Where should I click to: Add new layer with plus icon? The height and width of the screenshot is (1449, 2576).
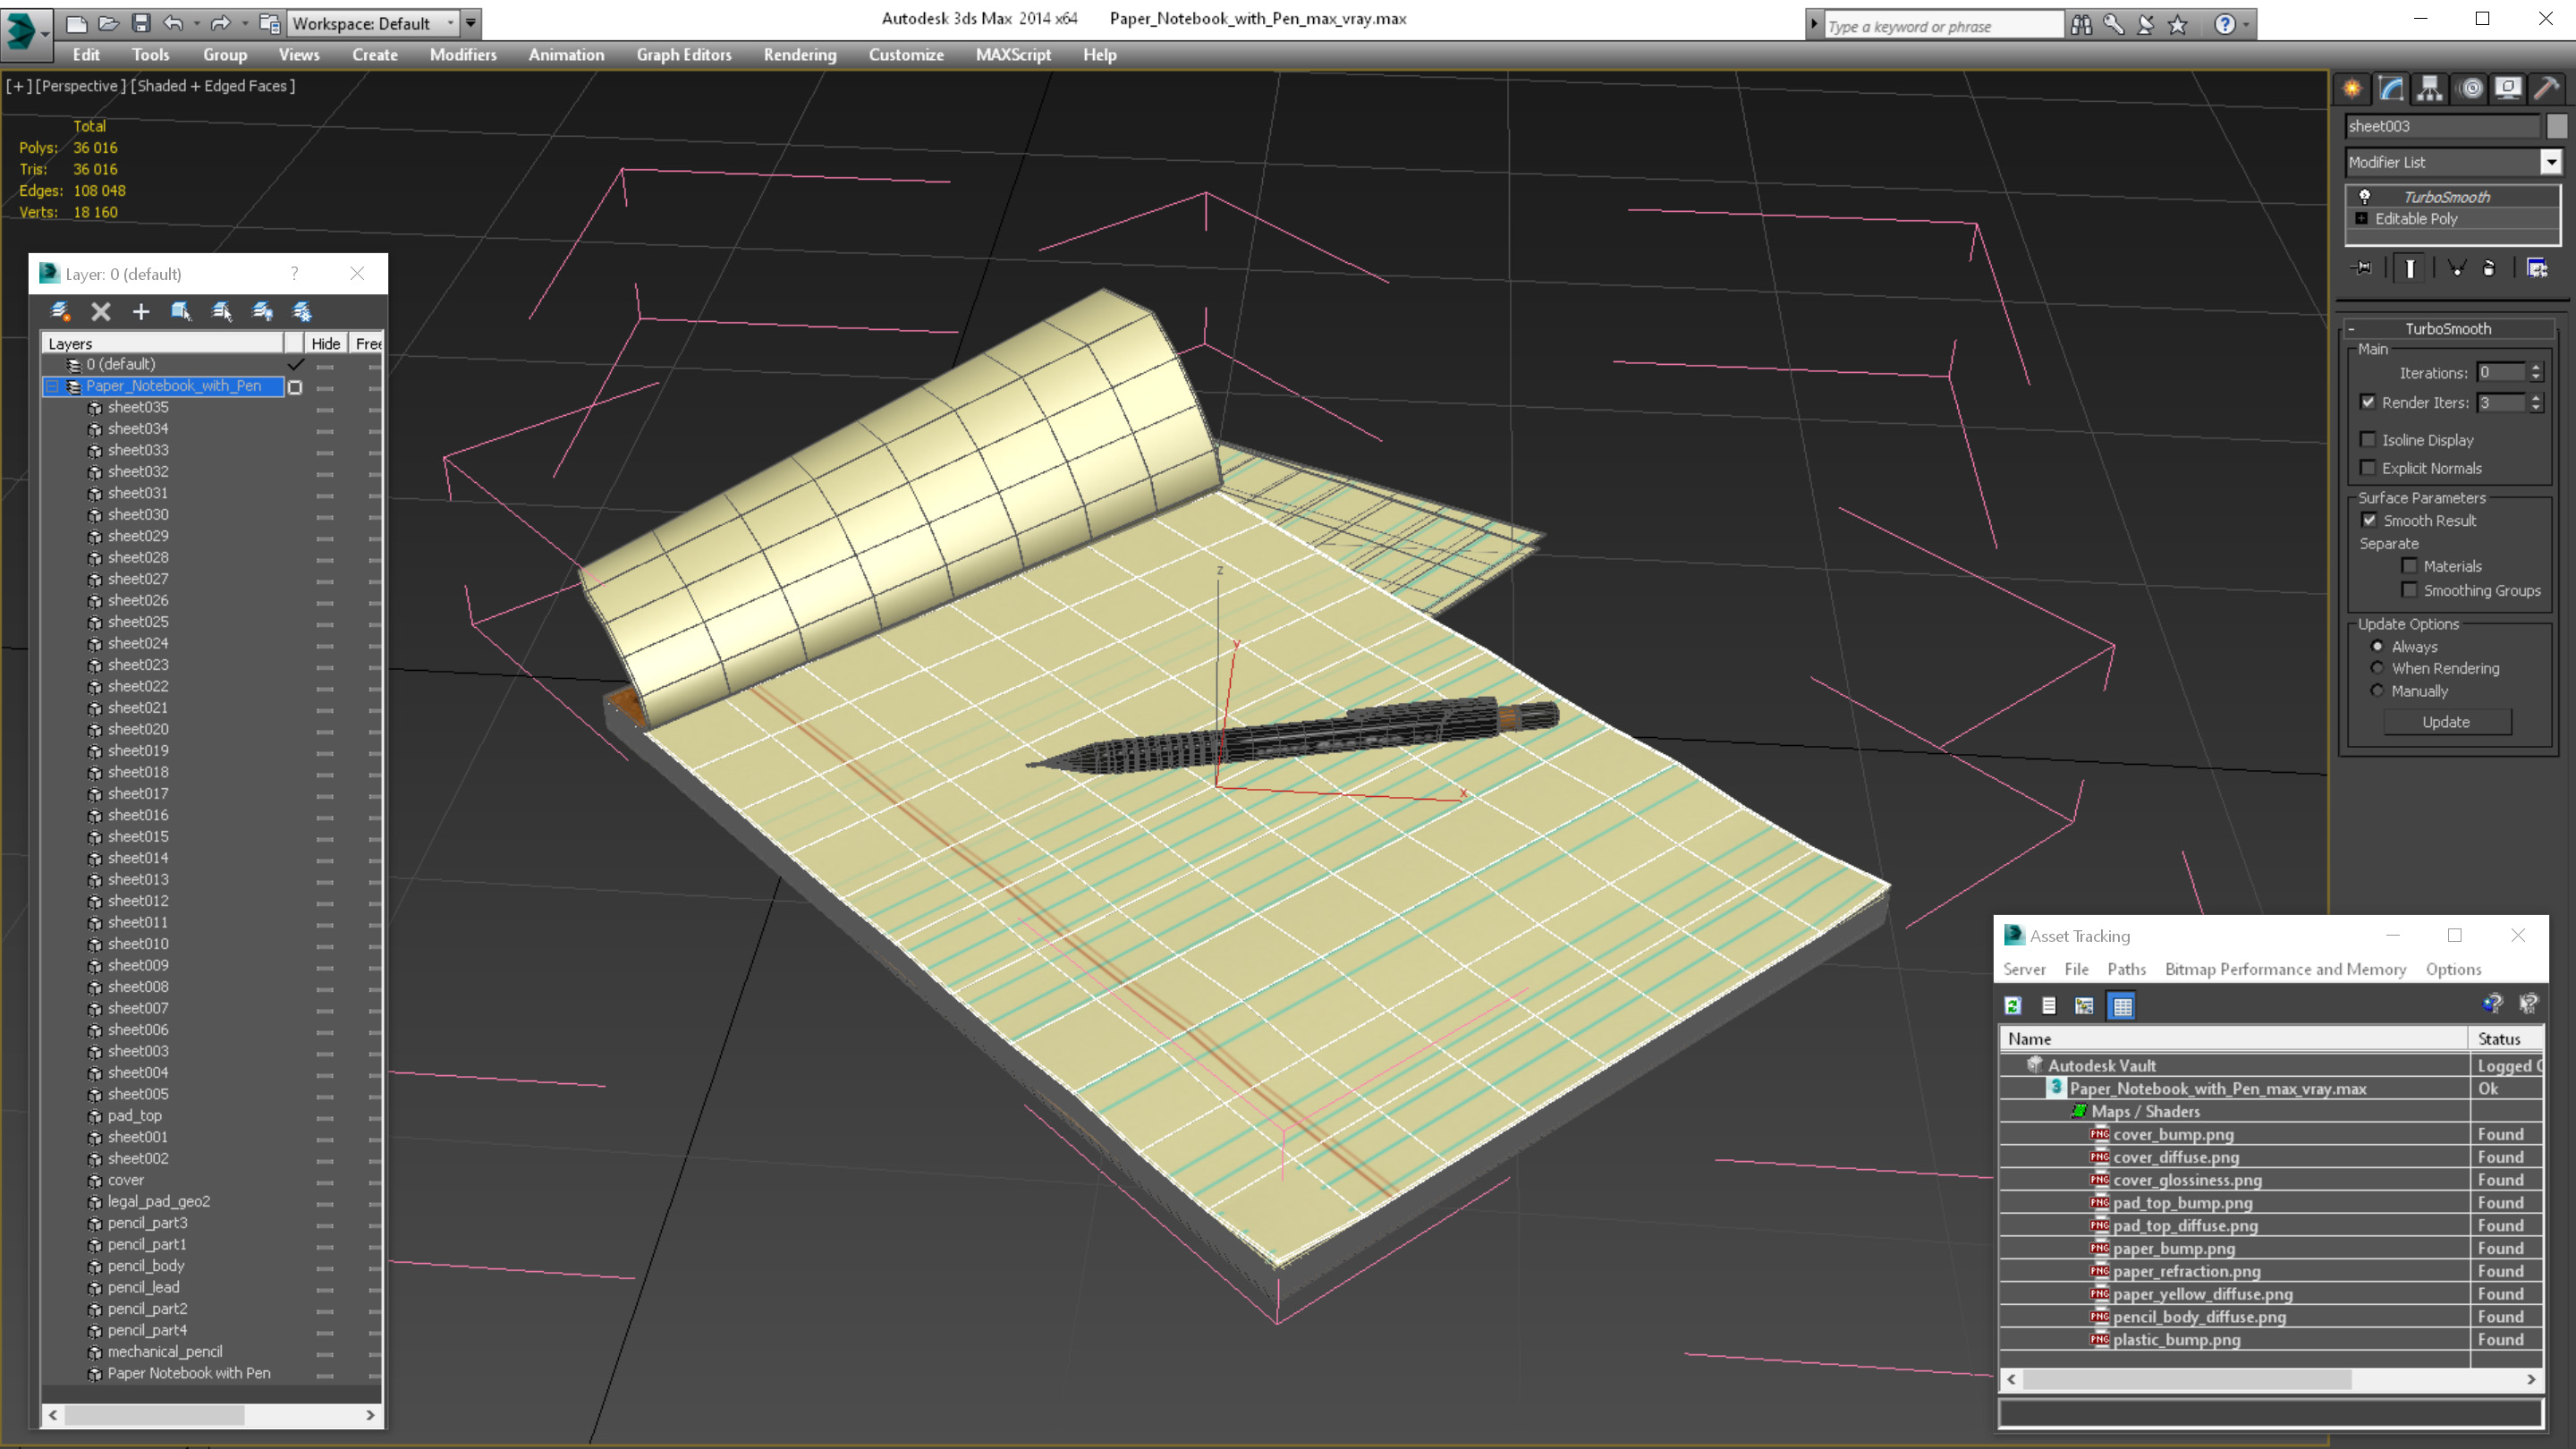coord(141,312)
